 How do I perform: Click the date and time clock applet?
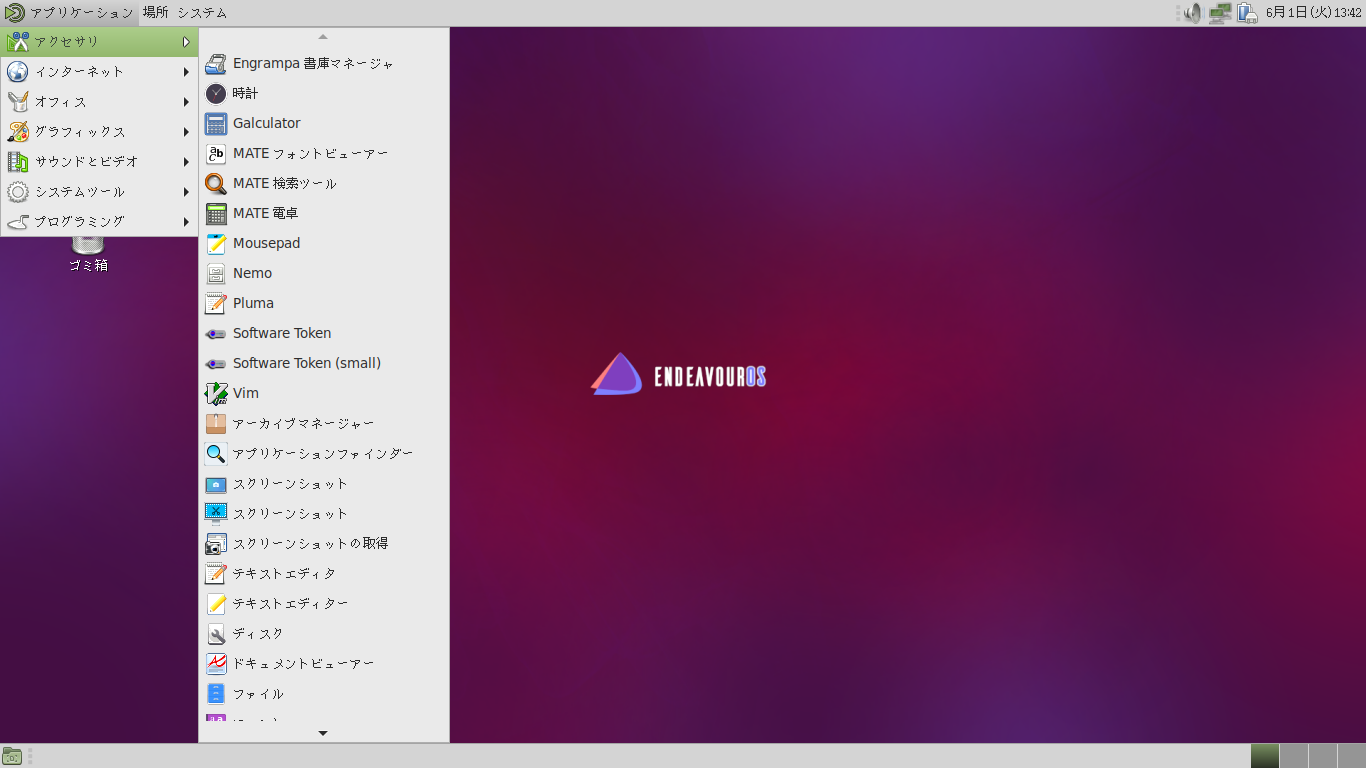[x=1313, y=13]
